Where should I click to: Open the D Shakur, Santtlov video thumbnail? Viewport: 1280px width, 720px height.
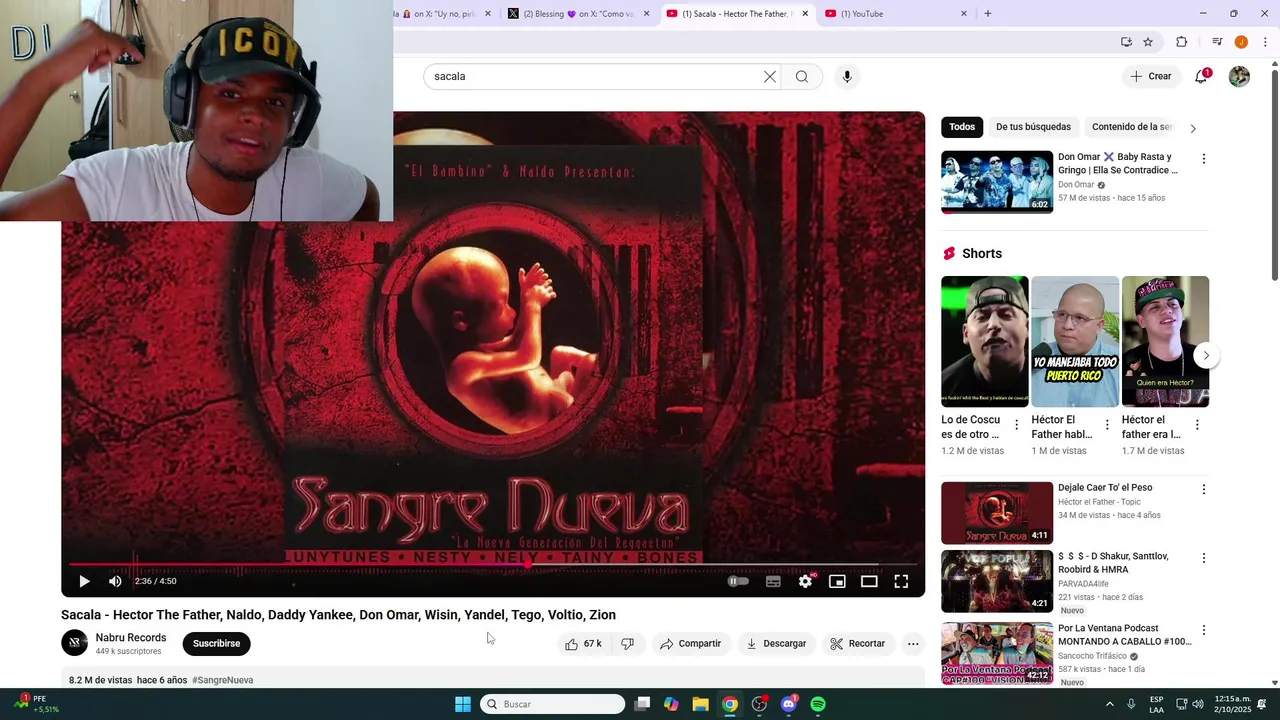(x=997, y=581)
